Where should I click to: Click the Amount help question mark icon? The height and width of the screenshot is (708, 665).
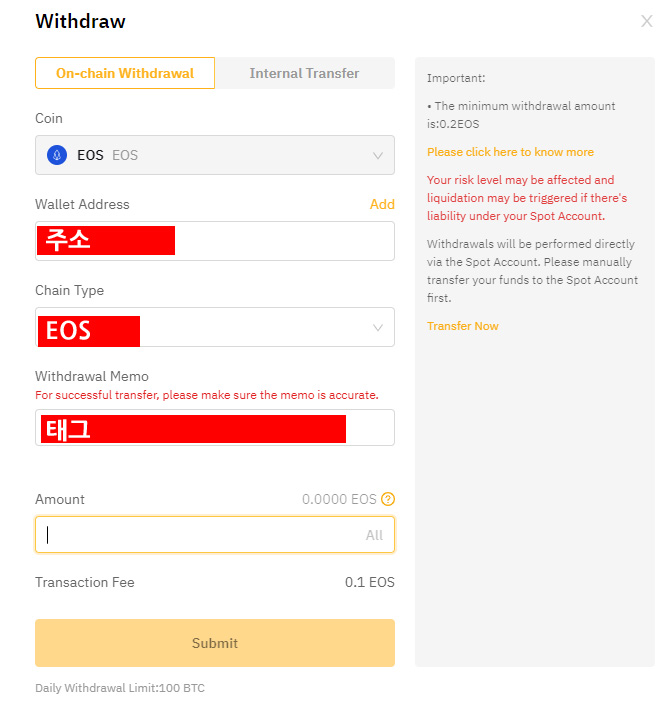click(x=388, y=499)
